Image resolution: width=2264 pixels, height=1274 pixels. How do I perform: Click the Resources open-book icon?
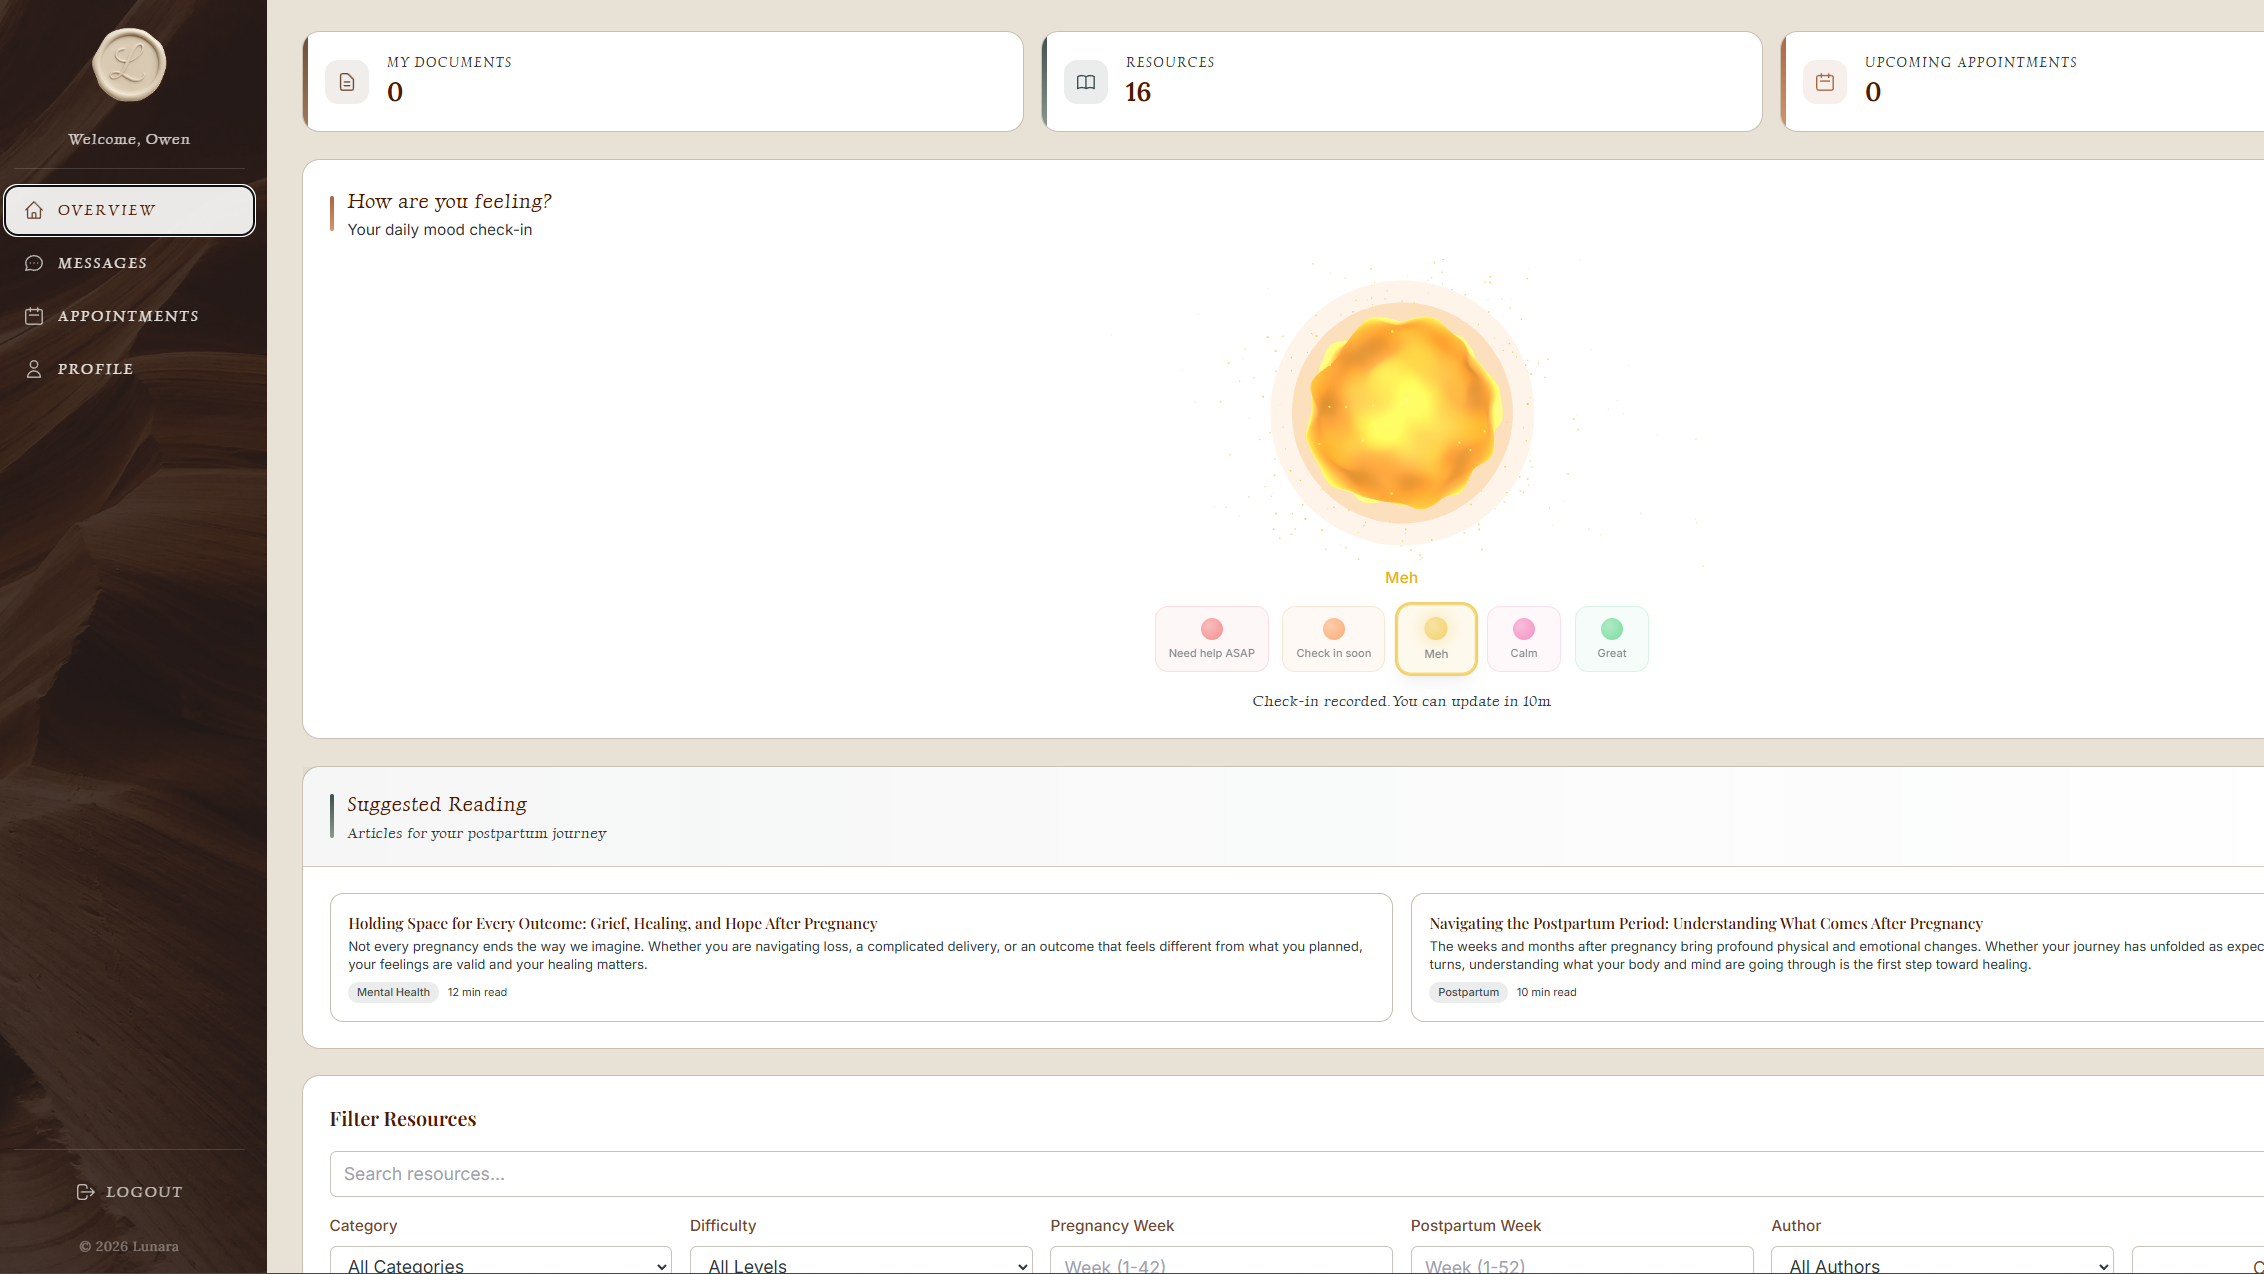[1085, 82]
